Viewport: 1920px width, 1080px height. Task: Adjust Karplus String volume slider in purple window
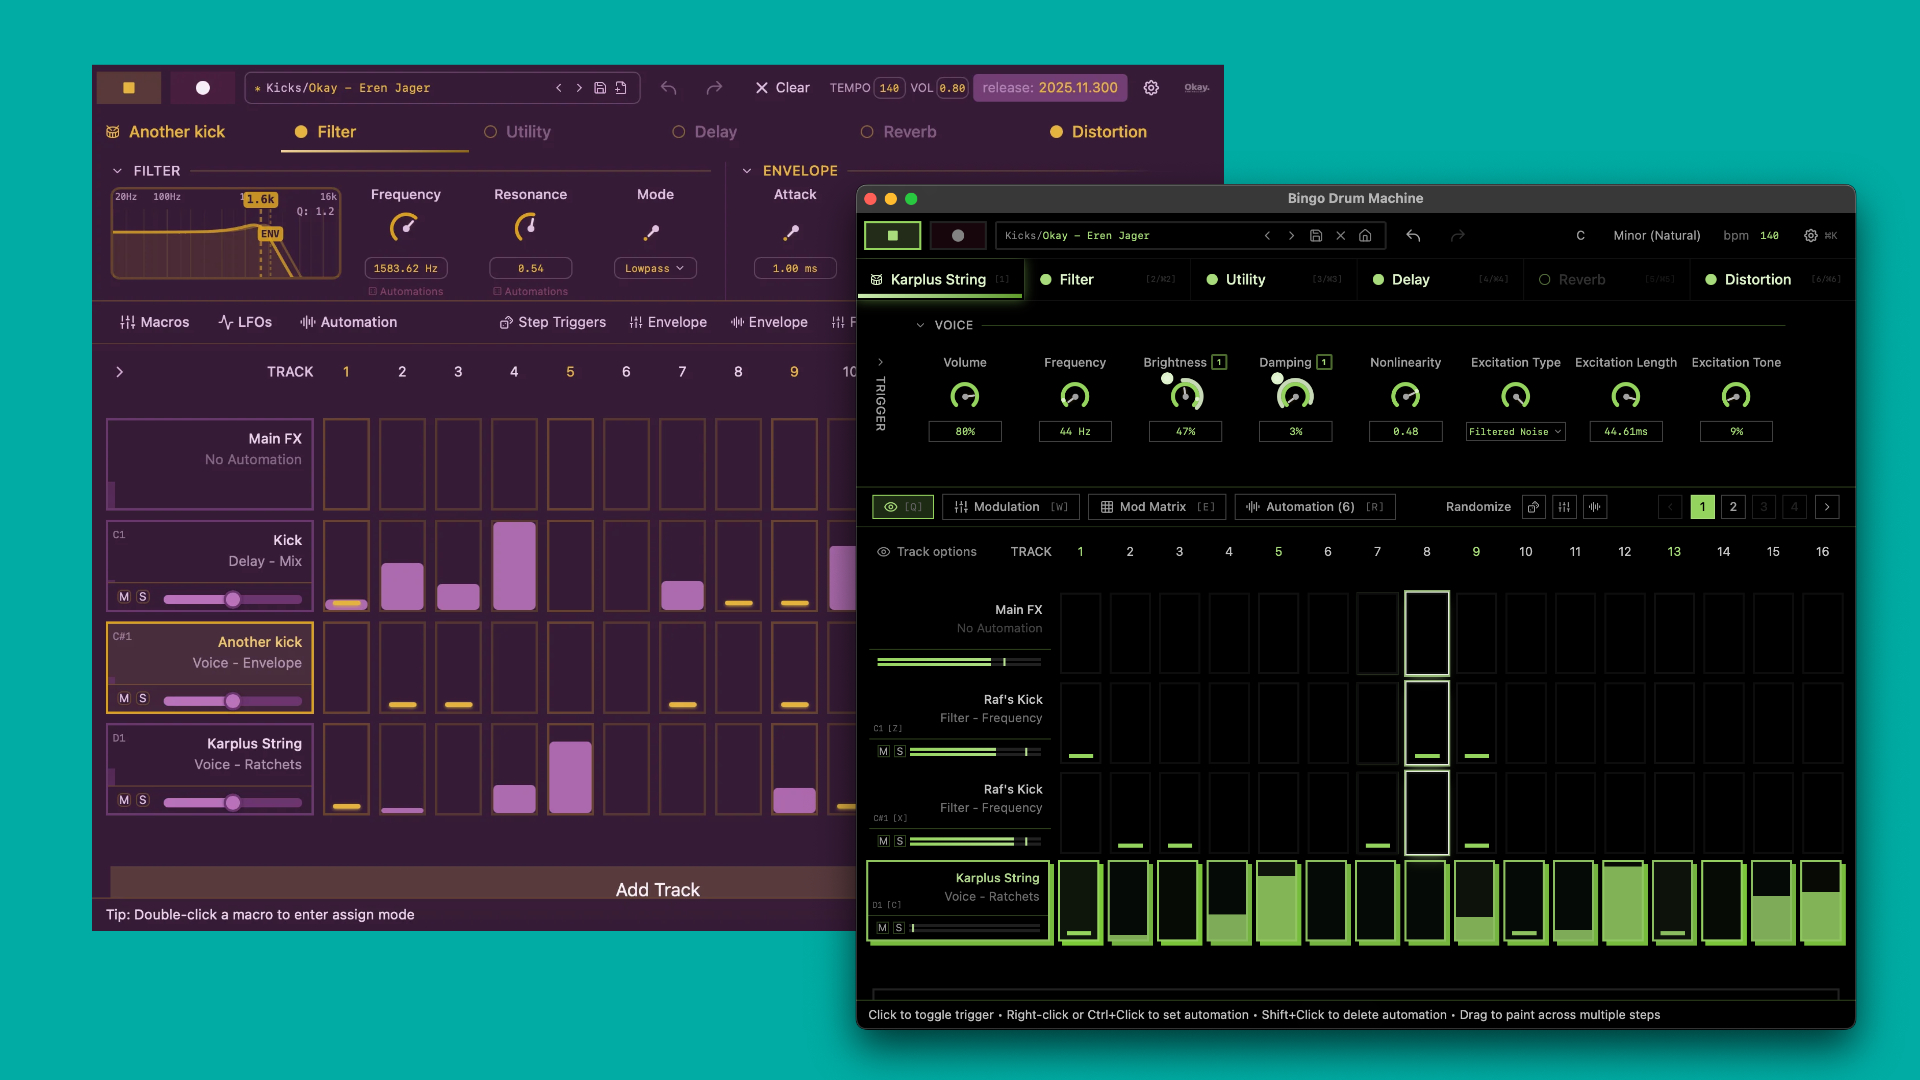(x=232, y=802)
